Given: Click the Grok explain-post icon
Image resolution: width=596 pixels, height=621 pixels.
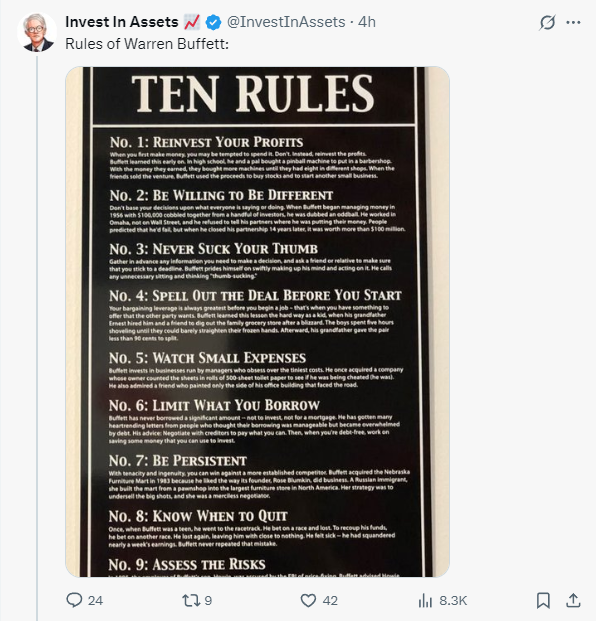Looking at the screenshot, I should tap(547, 23).
